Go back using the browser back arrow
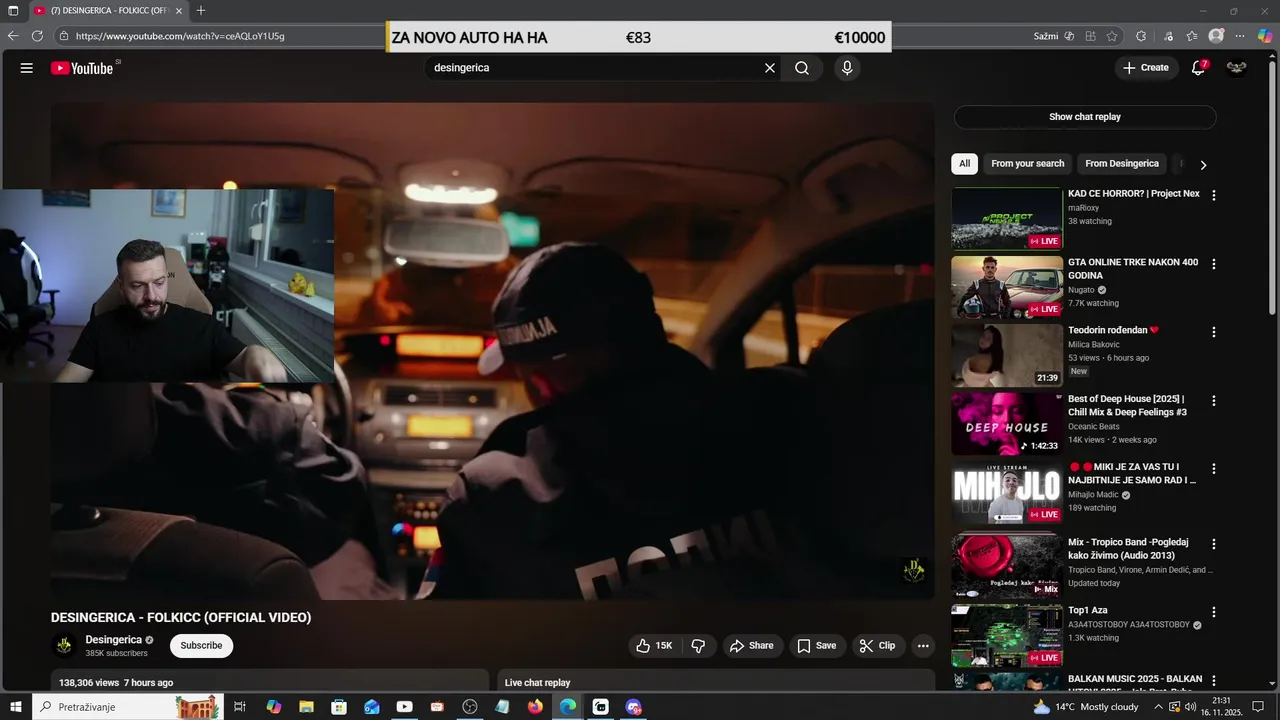 (x=13, y=36)
